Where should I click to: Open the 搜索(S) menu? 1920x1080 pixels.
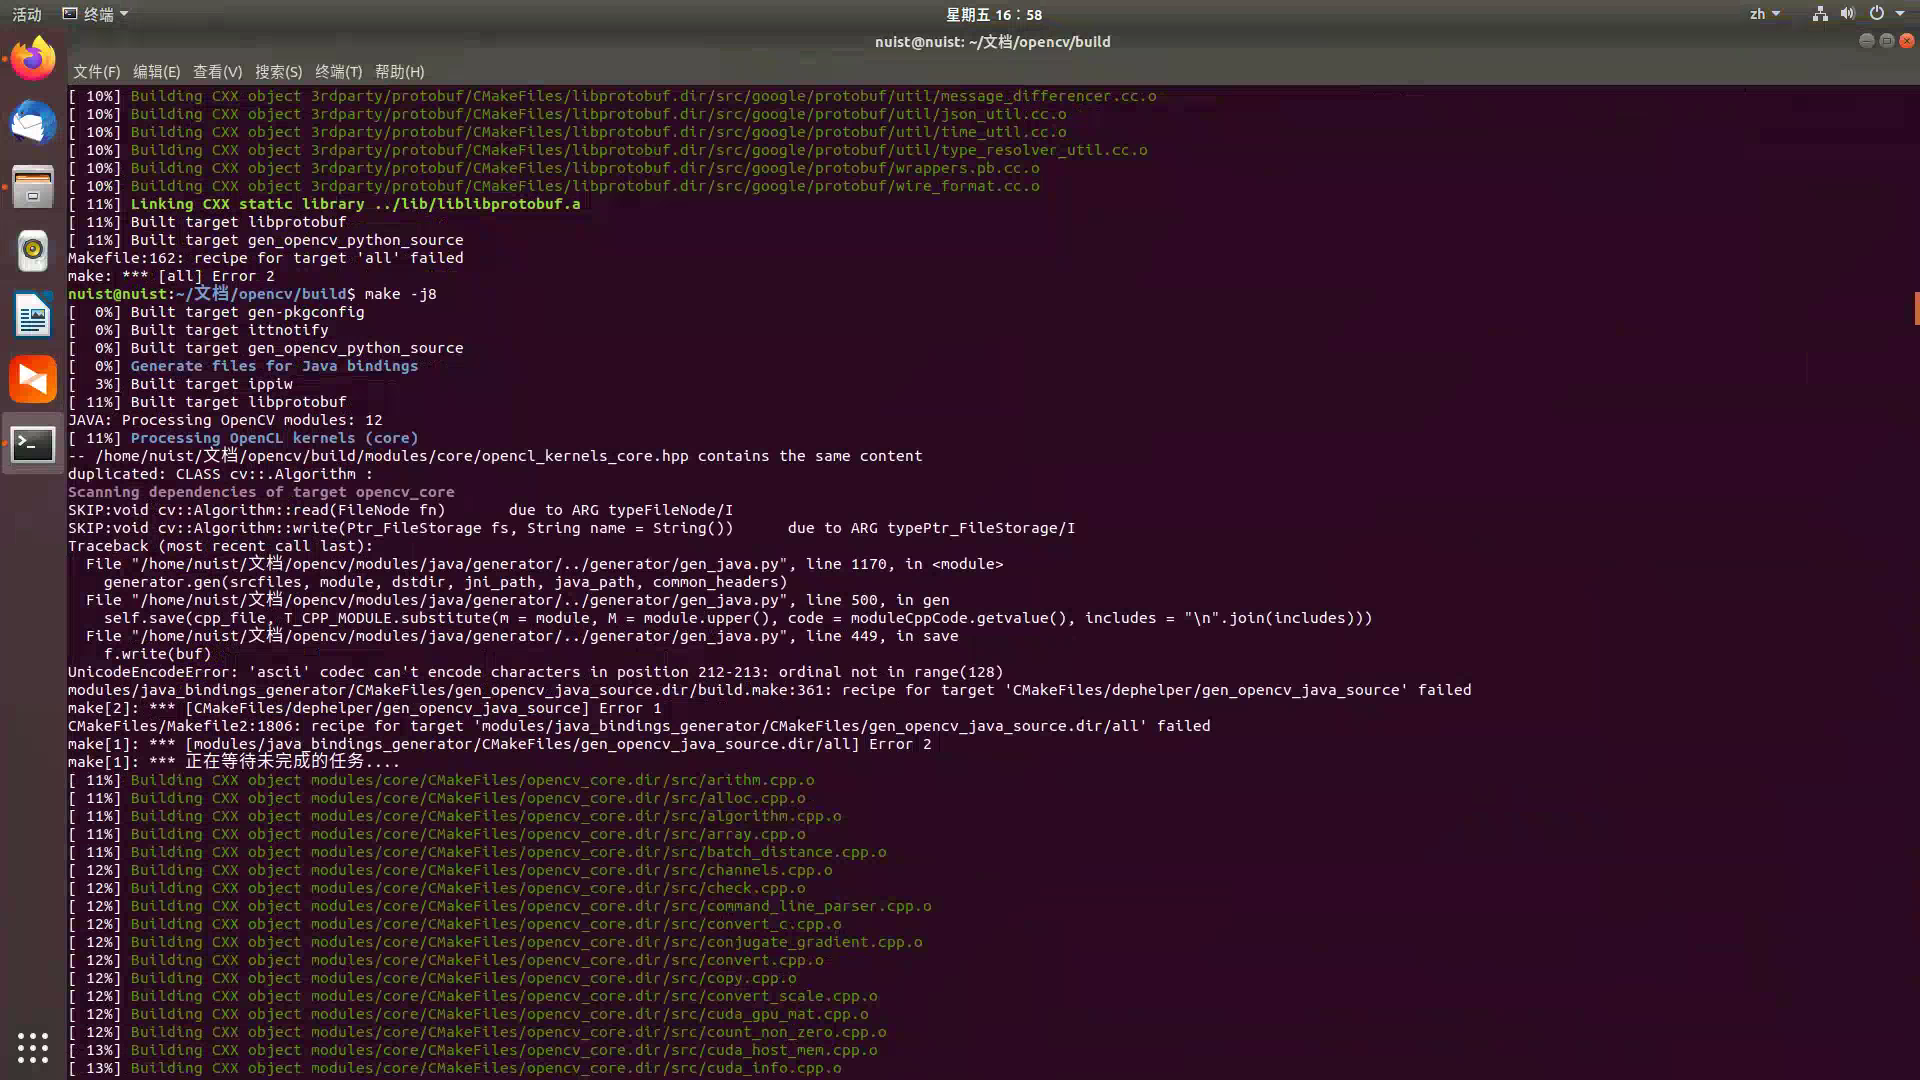click(278, 72)
